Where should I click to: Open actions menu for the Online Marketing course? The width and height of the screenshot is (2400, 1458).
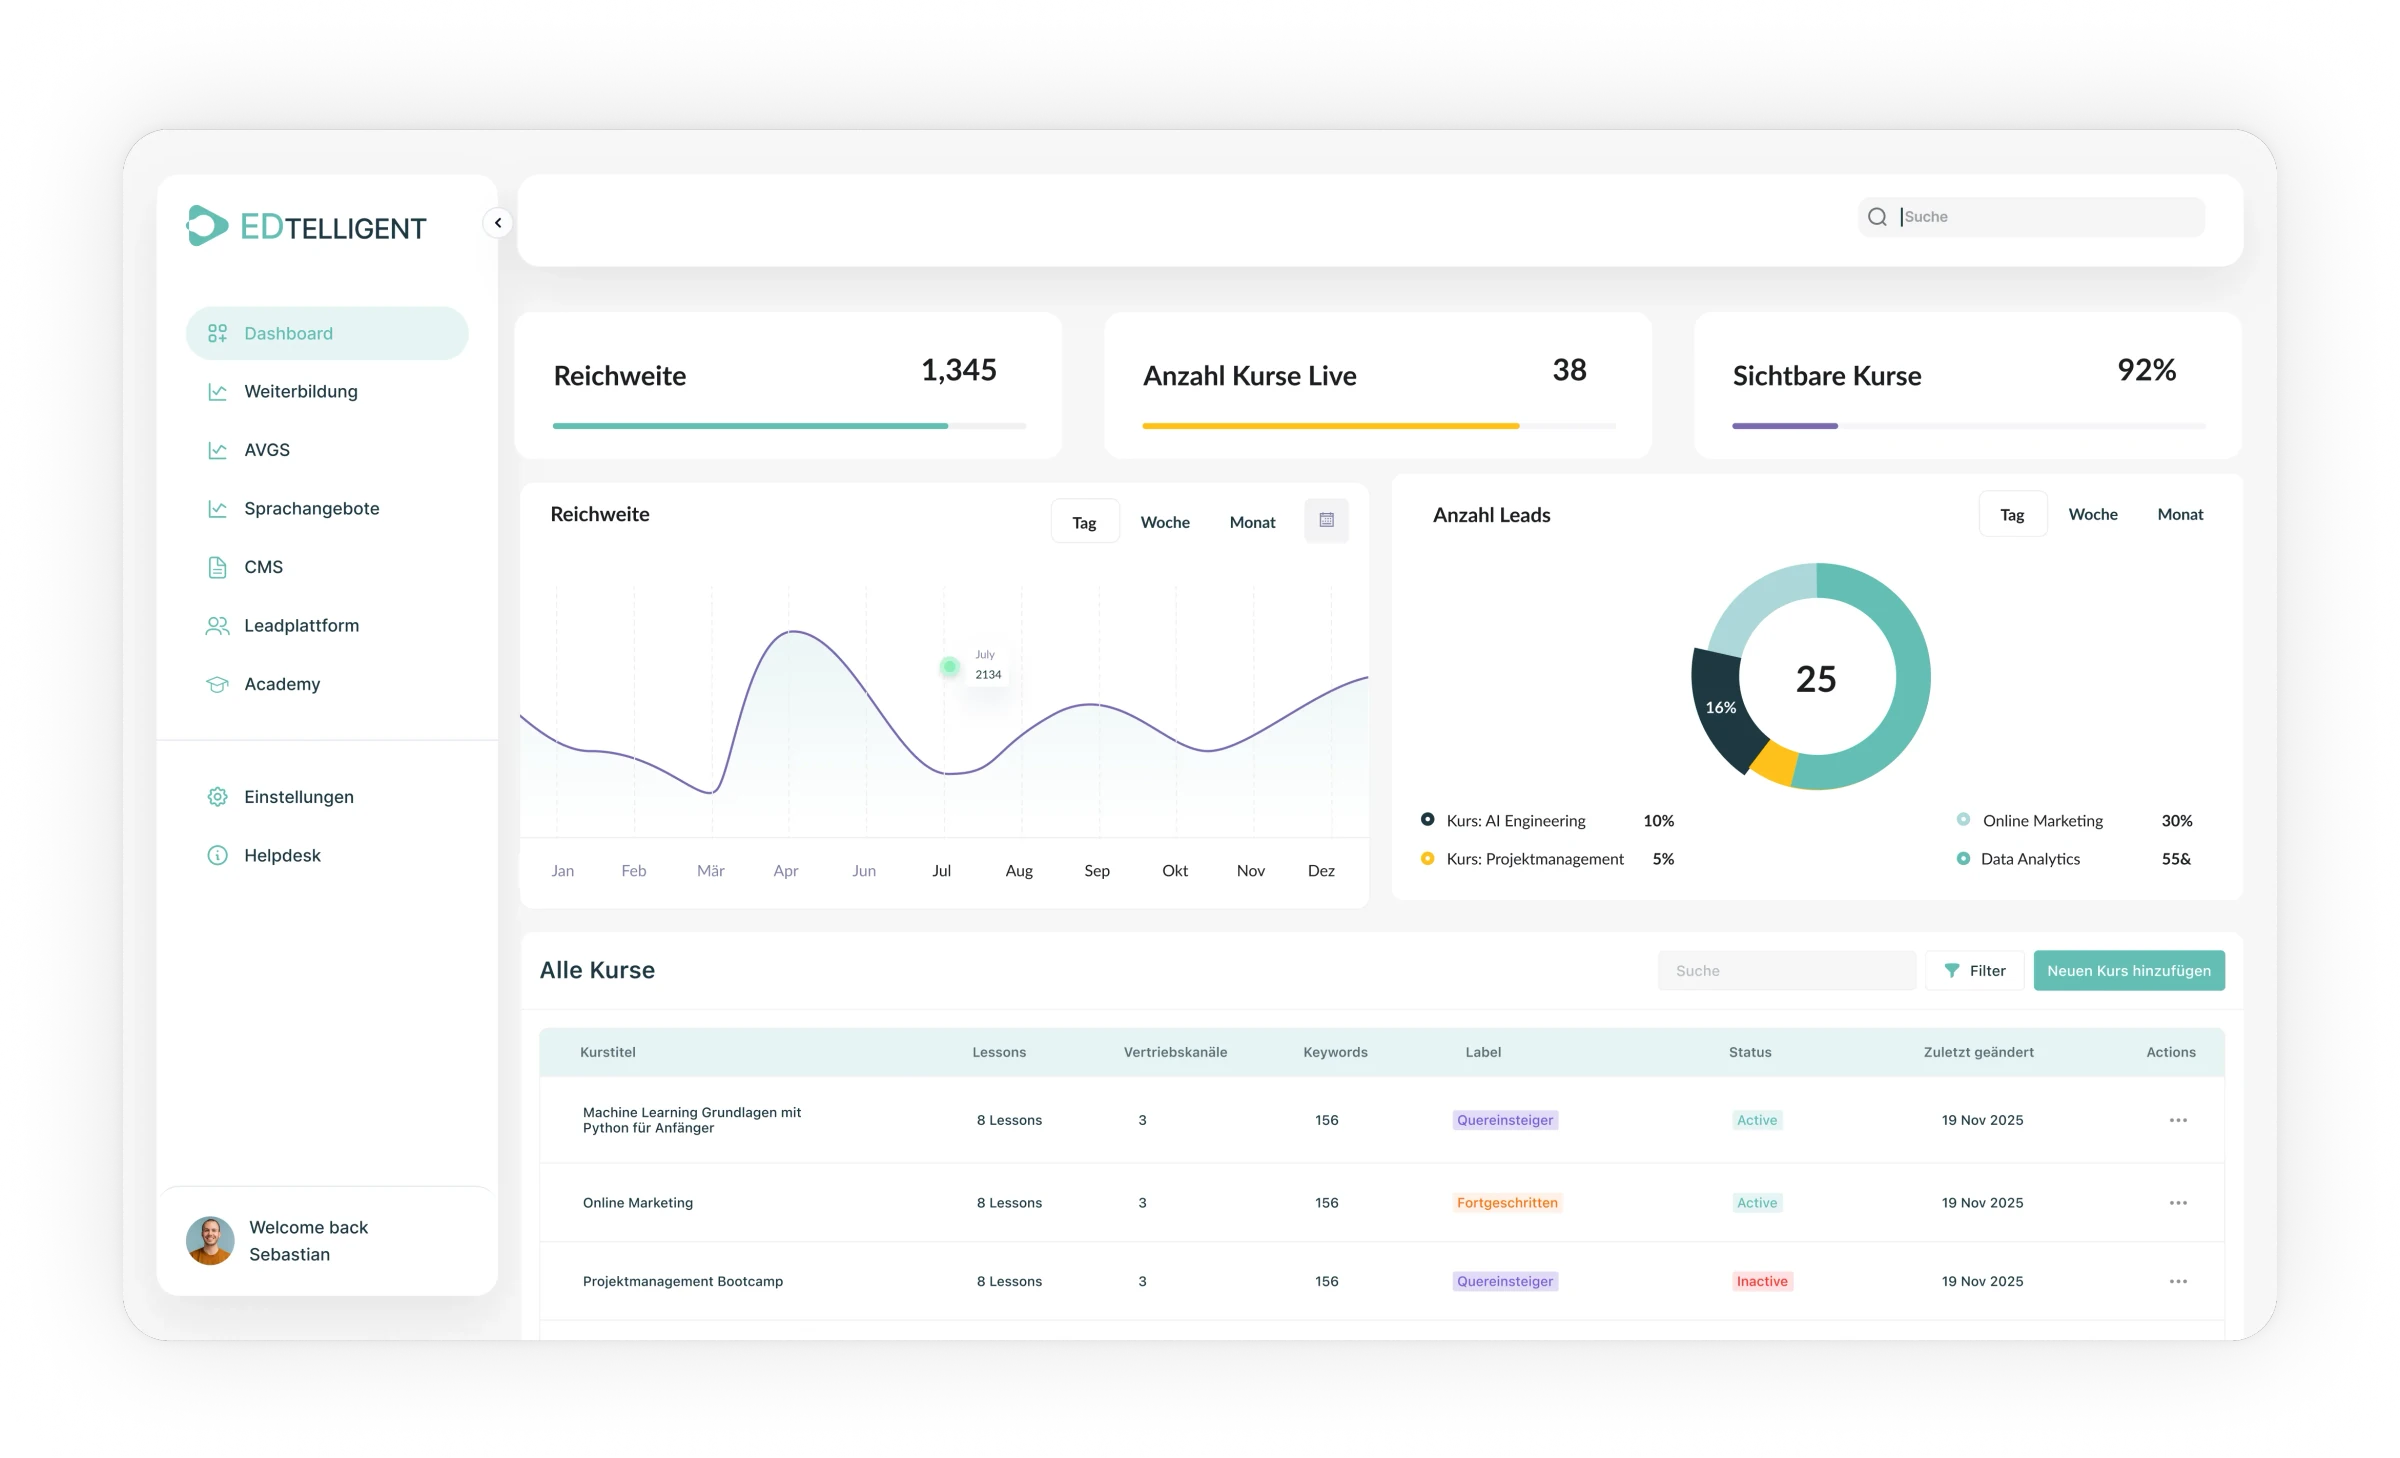point(2177,1202)
